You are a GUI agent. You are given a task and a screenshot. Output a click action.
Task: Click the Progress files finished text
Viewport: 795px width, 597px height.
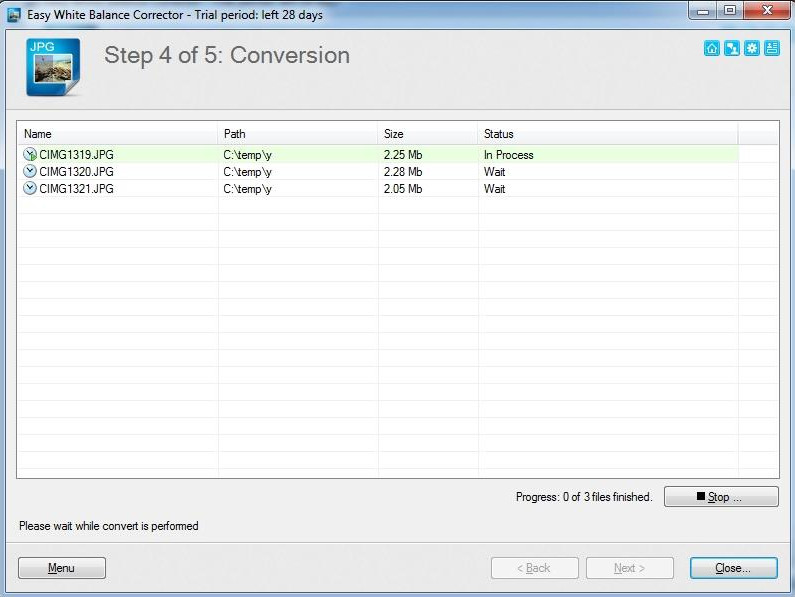584,497
